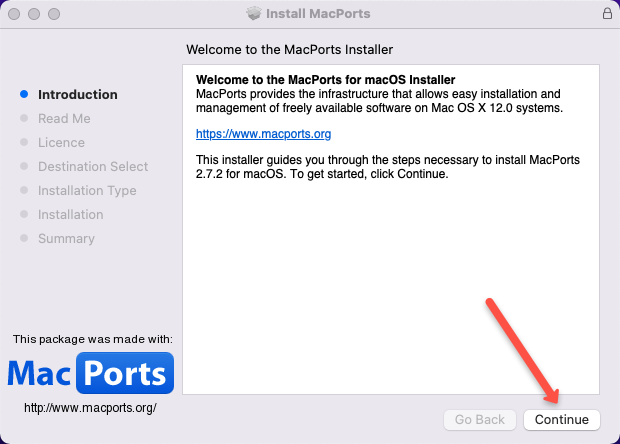
Task: Select the Installation Type step
Action: click(x=87, y=191)
